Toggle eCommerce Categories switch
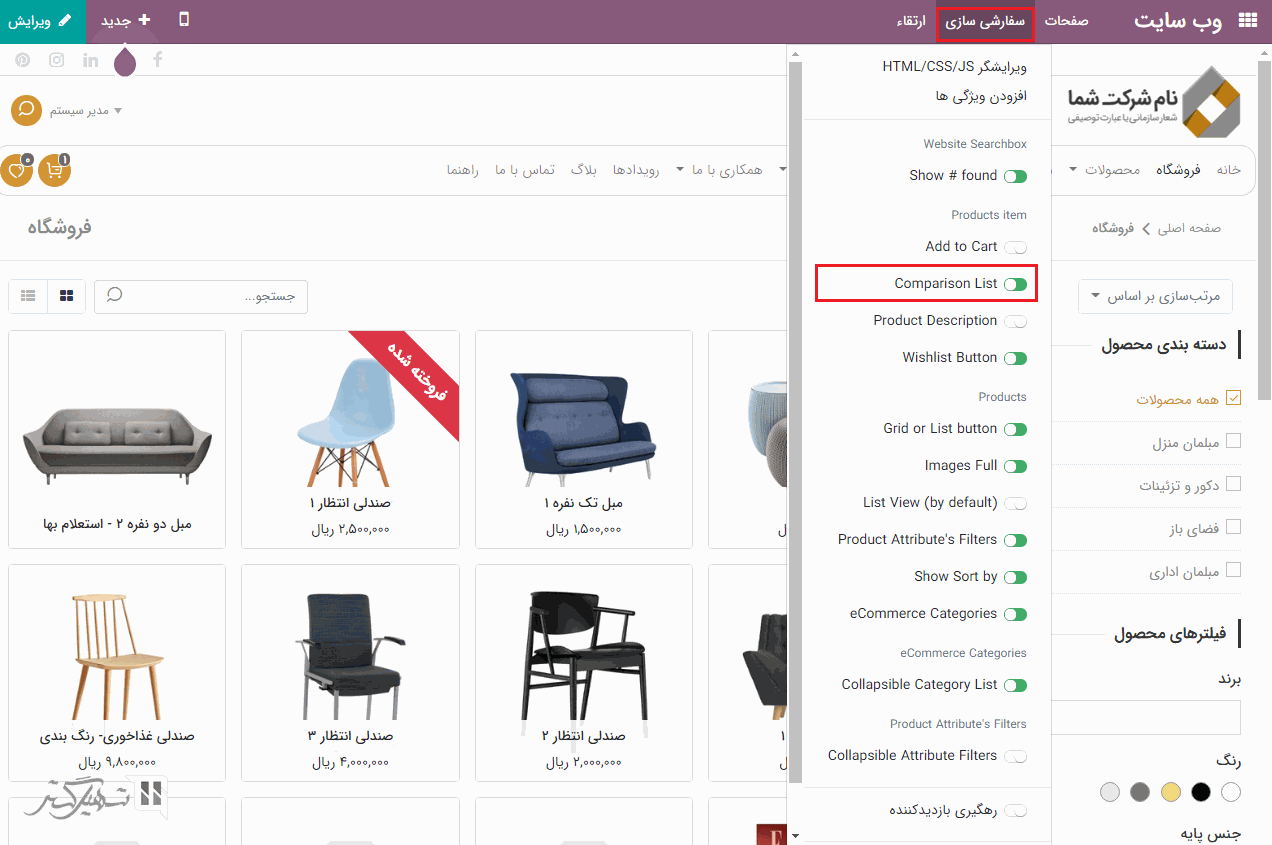This screenshot has width=1272, height=845. tap(1016, 614)
